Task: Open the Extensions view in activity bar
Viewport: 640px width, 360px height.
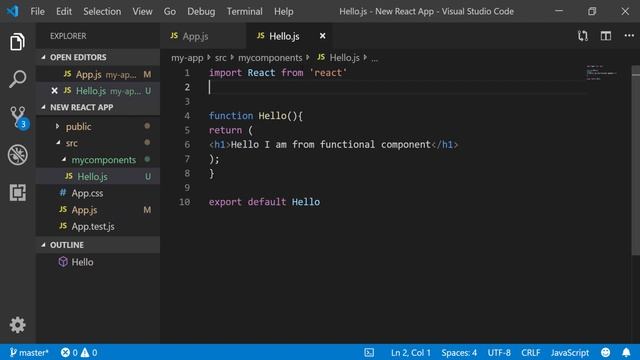Action: pos(18,192)
